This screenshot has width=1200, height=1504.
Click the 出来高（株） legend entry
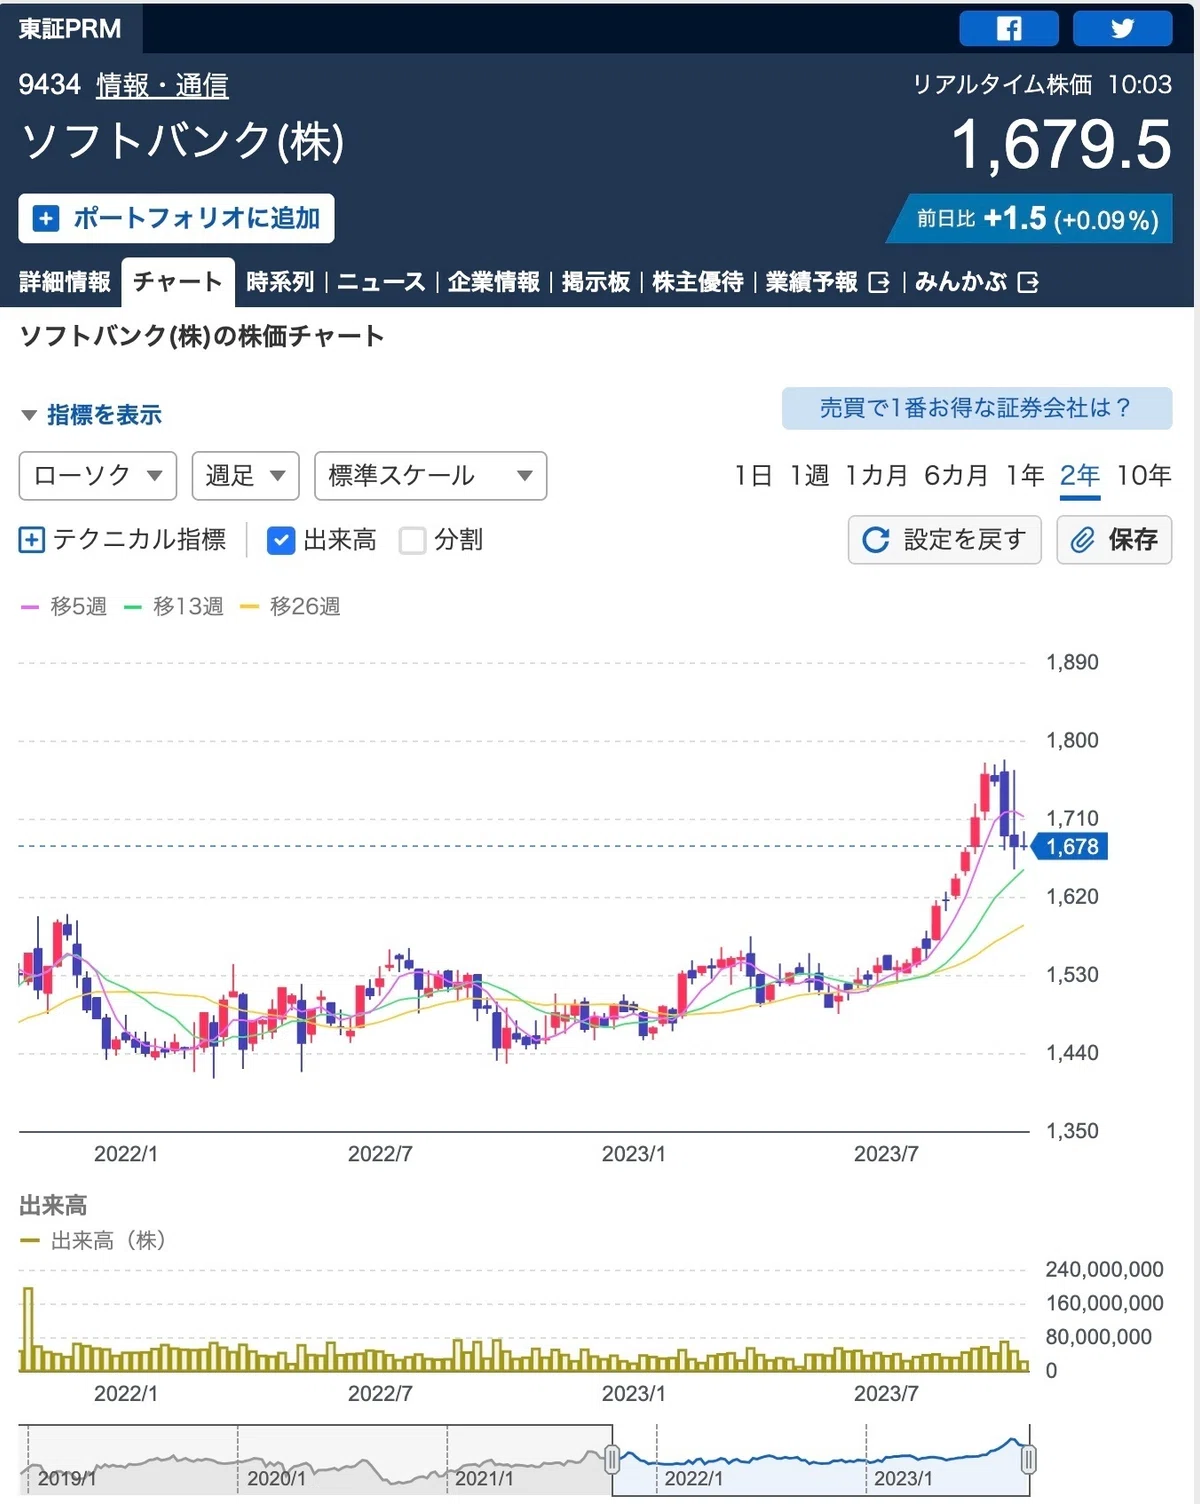(93, 1241)
